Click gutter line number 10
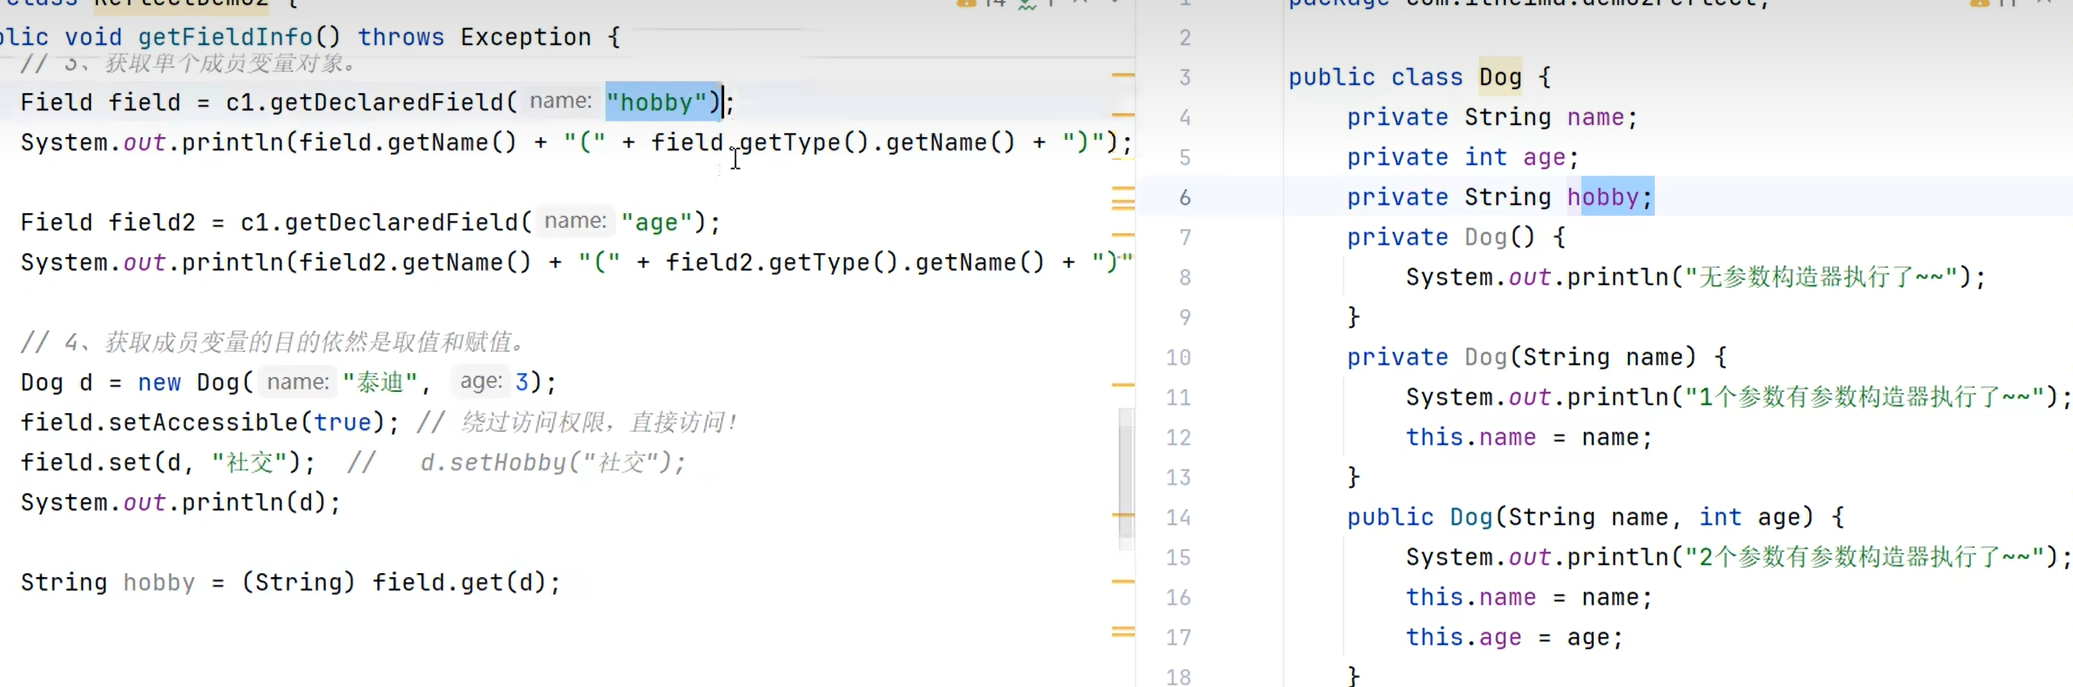Screen dimensions: 2073x687 point(1179,357)
